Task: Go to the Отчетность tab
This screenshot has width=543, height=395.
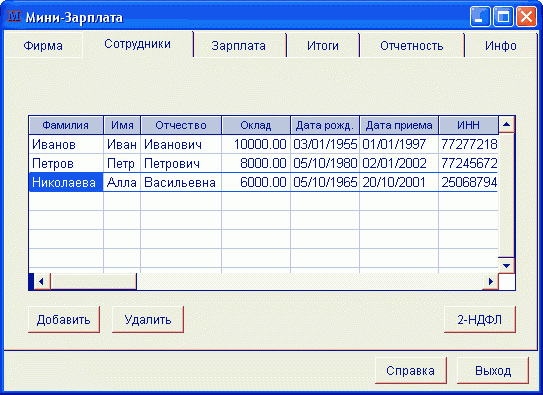Action: pyautogui.click(x=412, y=45)
